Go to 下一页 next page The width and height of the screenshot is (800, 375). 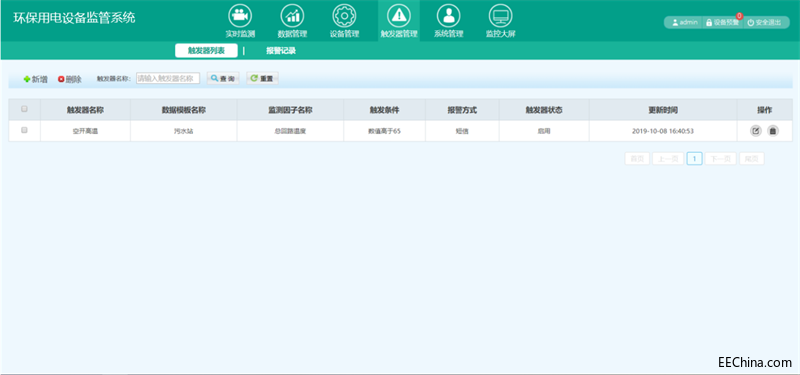point(720,159)
